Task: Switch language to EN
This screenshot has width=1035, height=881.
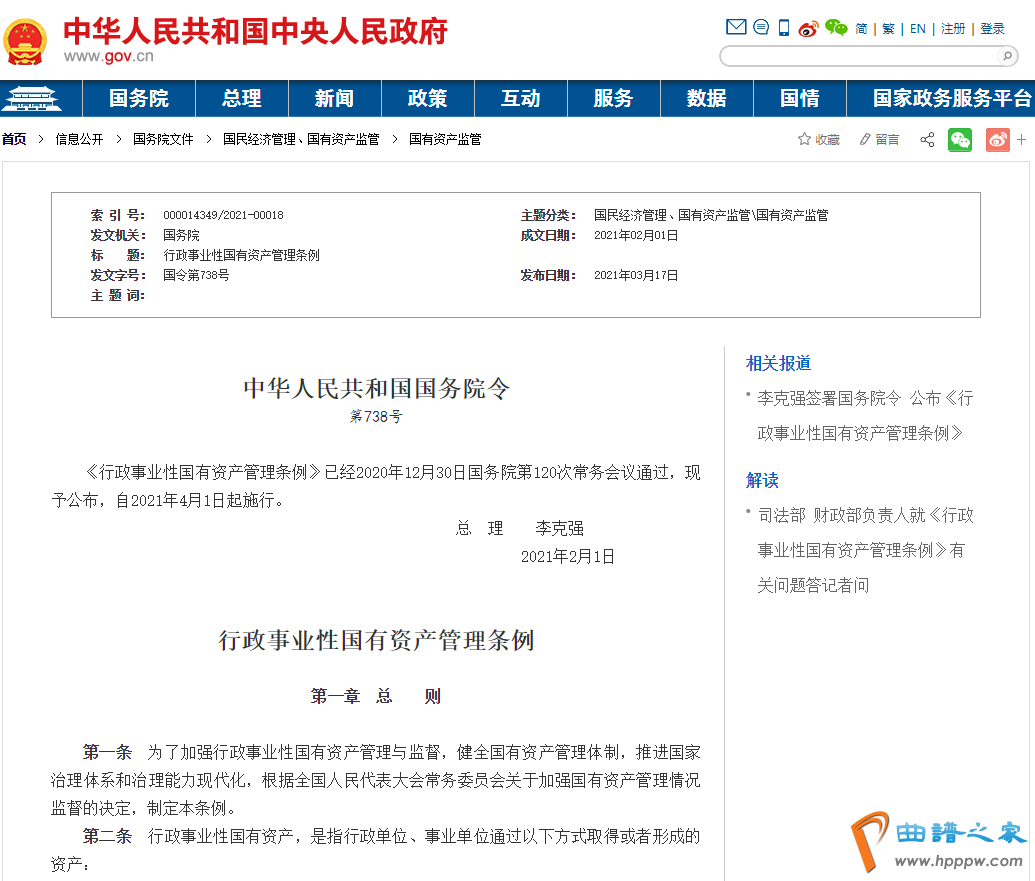Action: point(917,29)
